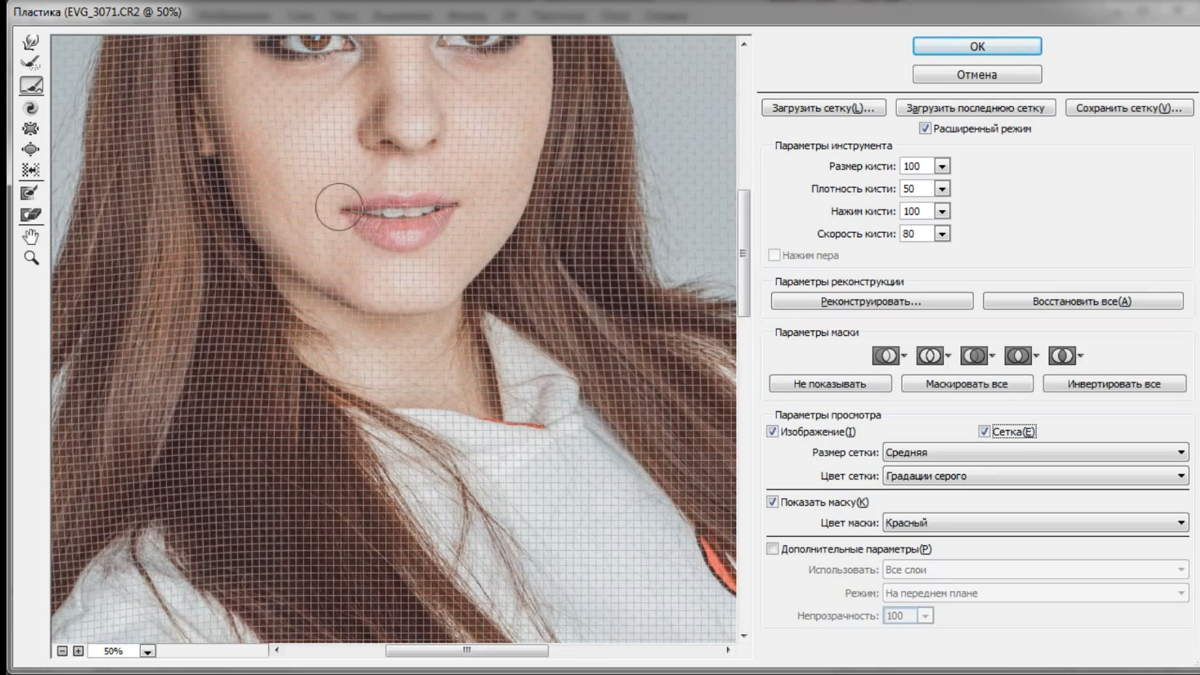Pick the Twirl Clockwise tool
Image resolution: width=1200 pixels, height=675 pixels.
31,107
